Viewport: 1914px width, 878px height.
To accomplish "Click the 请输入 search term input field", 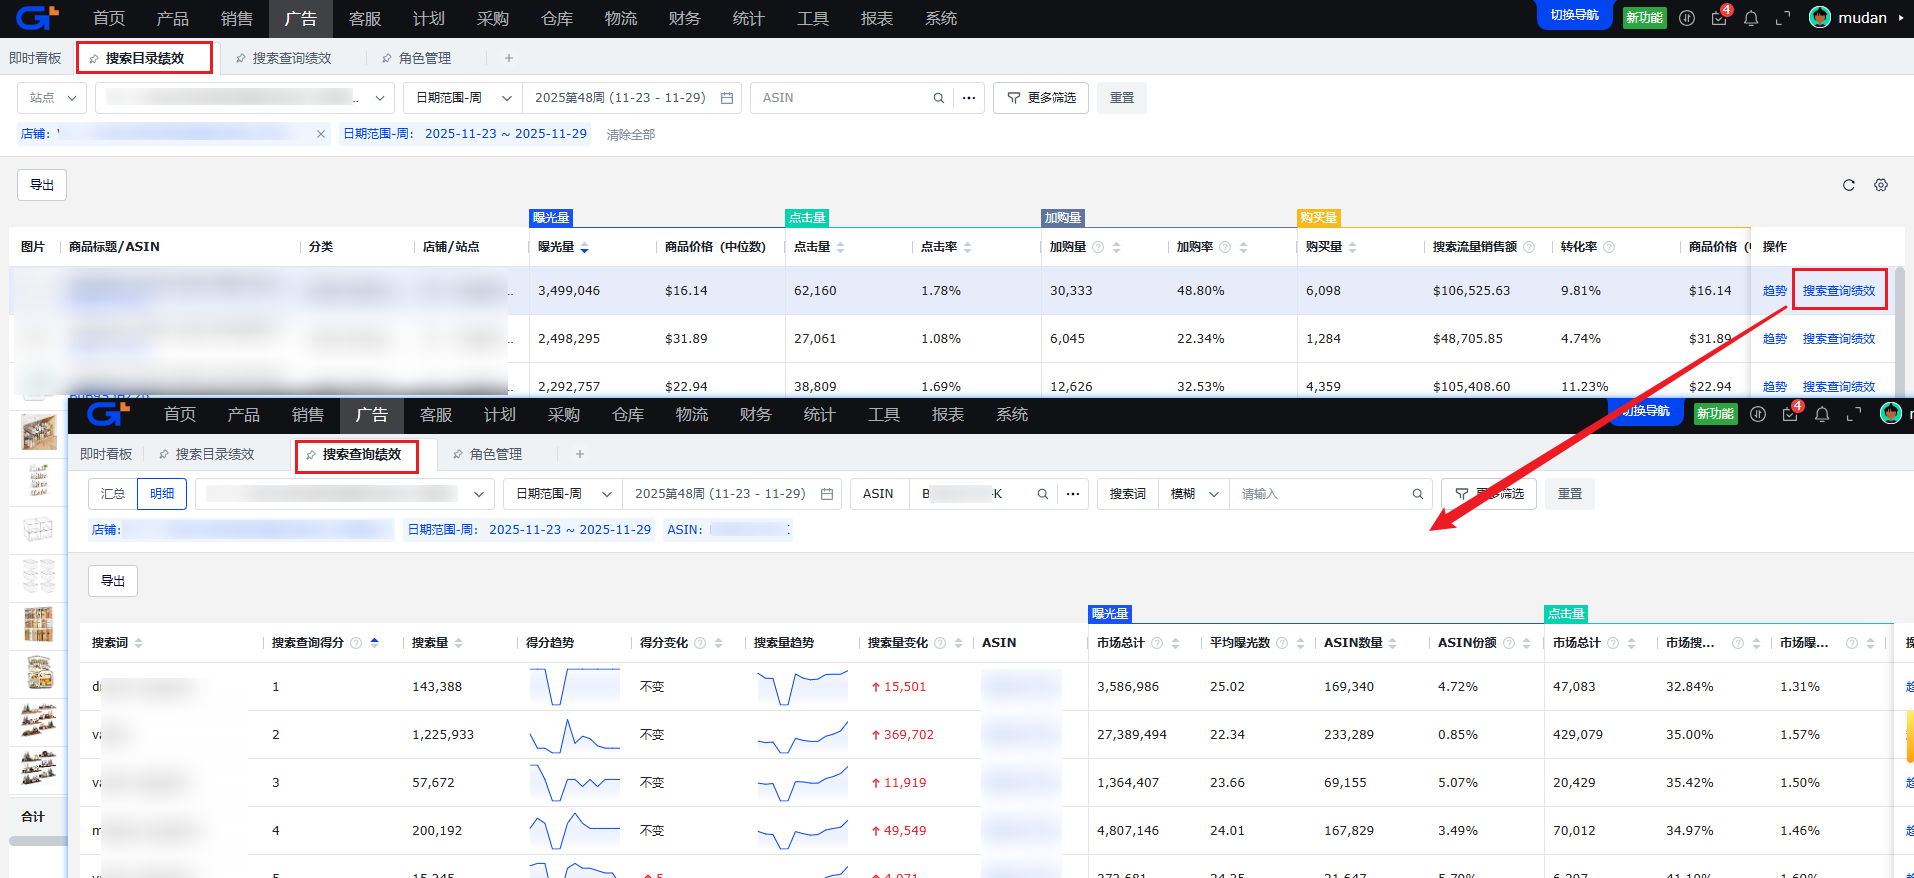I will [1322, 494].
